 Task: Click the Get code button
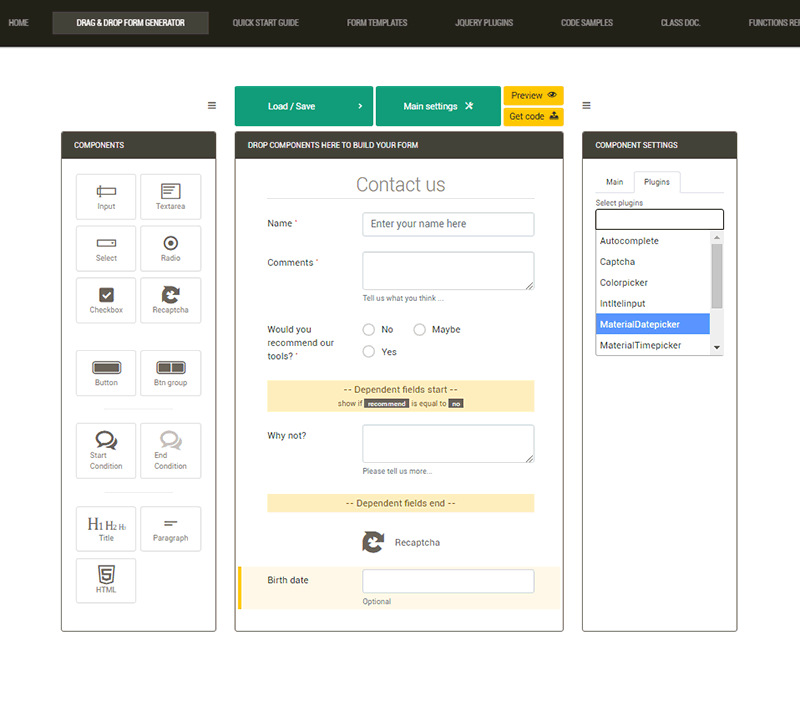(x=533, y=116)
